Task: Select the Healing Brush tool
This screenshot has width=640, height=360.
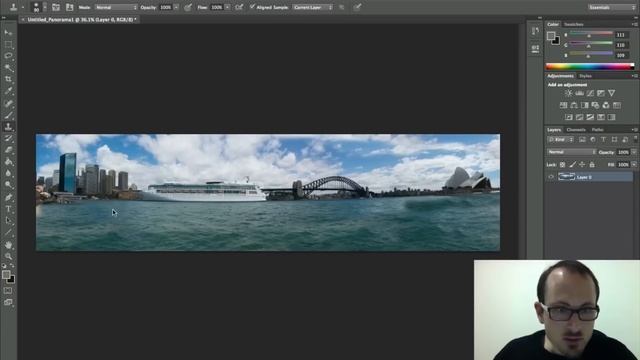Action: pyautogui.click(x=8, y=103)
